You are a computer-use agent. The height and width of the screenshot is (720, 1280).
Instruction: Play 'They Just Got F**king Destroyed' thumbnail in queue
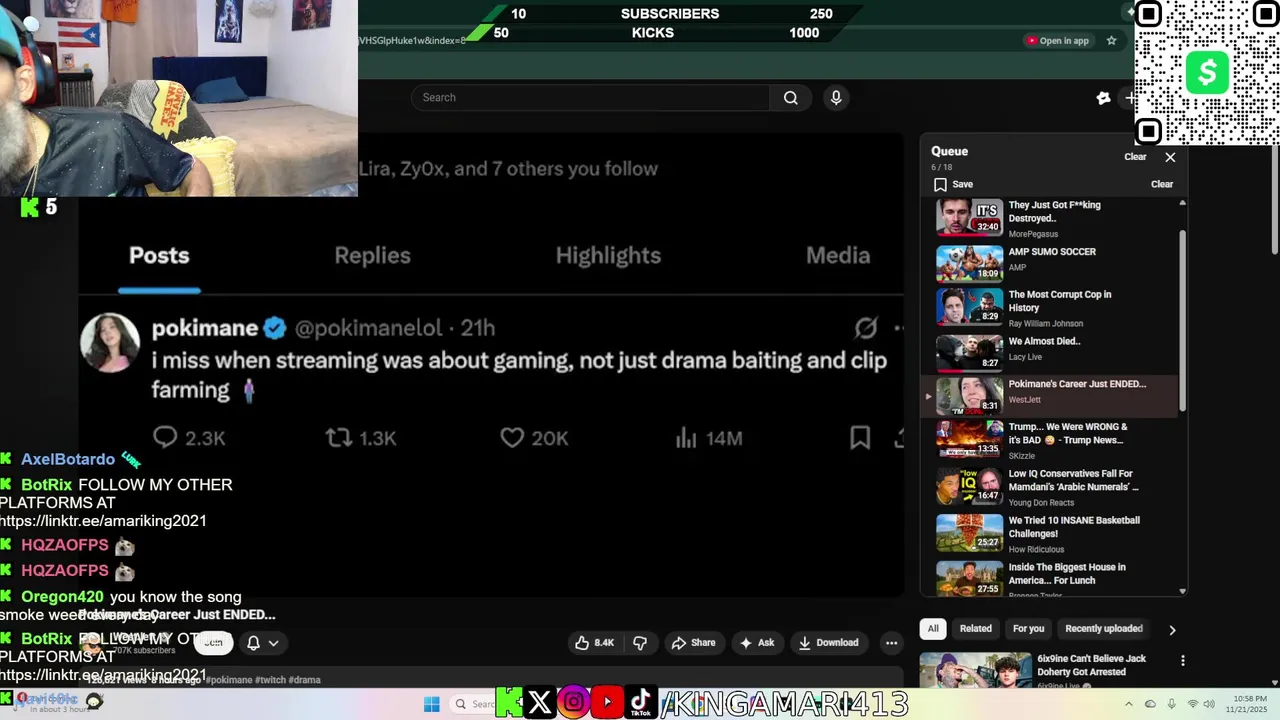pos(969,217)
